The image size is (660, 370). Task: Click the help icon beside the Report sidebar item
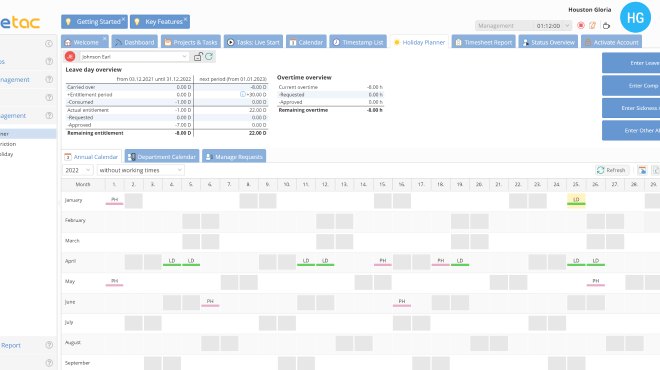pos(49,345)
